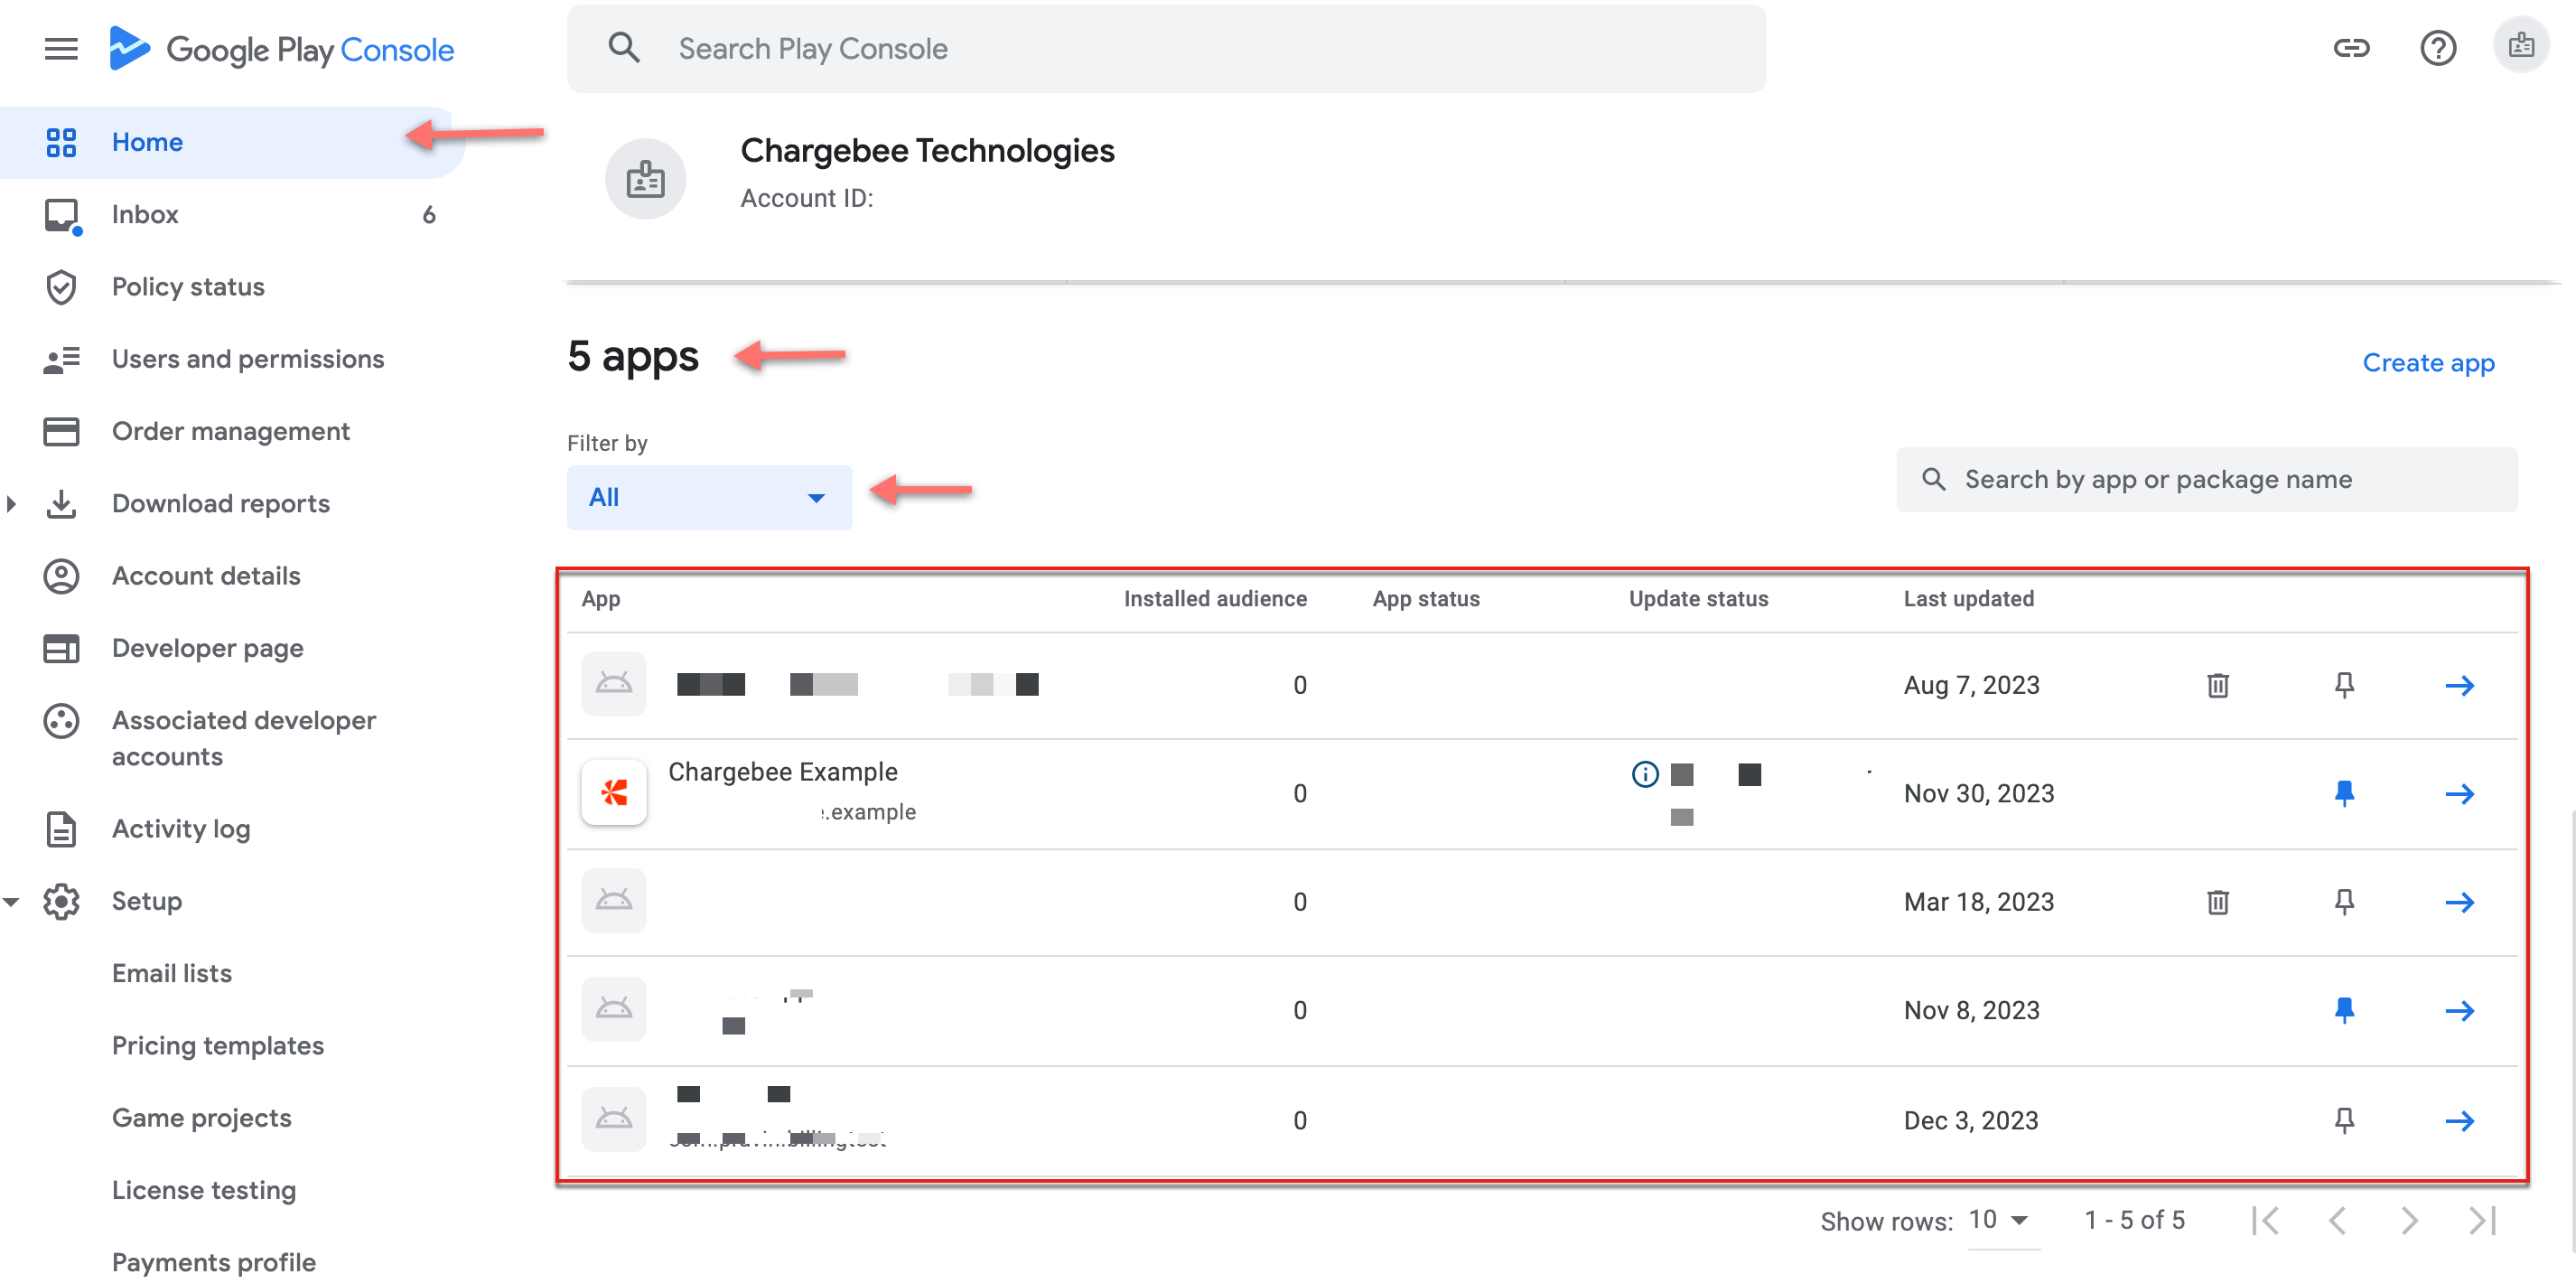Expand the Download reports section
2576x1283 pixels.
(11, 504)
